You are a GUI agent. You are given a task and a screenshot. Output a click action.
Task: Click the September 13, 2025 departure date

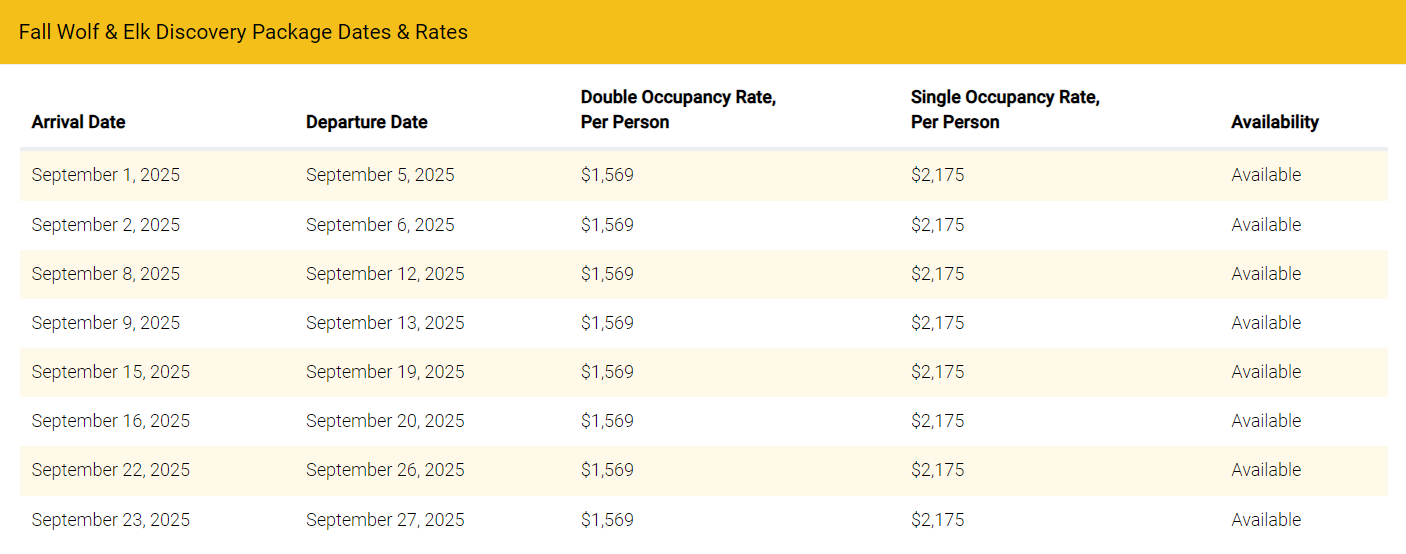coord(385,323)
